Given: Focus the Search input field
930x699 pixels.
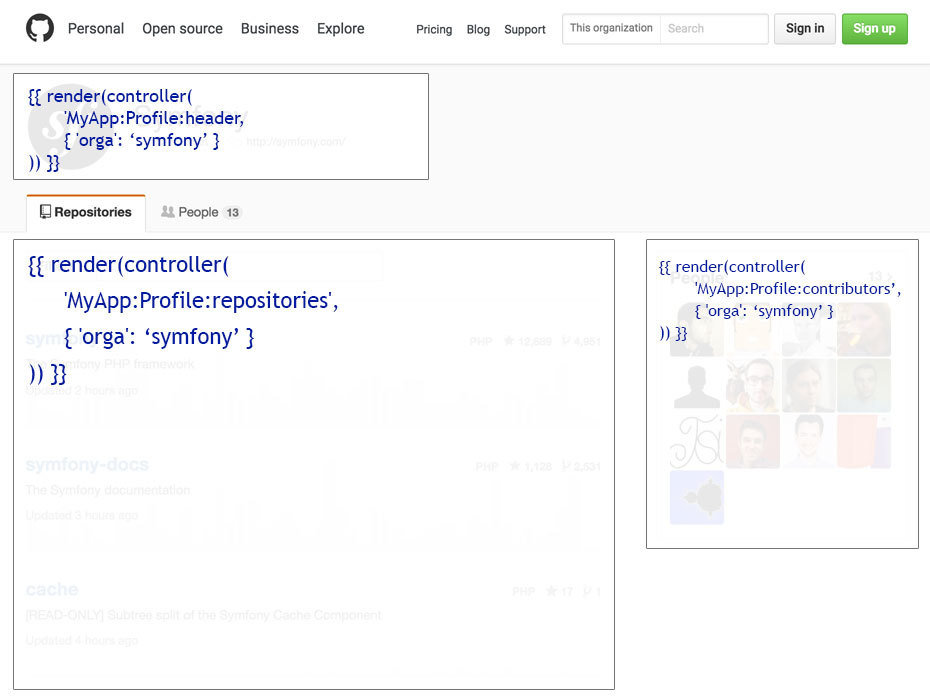Looking at the screenshot, I should click(x=714, y=28).
